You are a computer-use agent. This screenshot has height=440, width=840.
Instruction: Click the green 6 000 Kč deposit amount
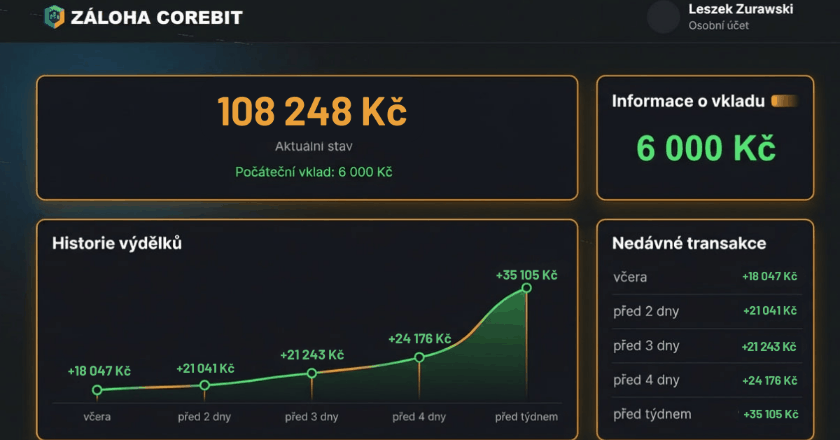point(705,148)
